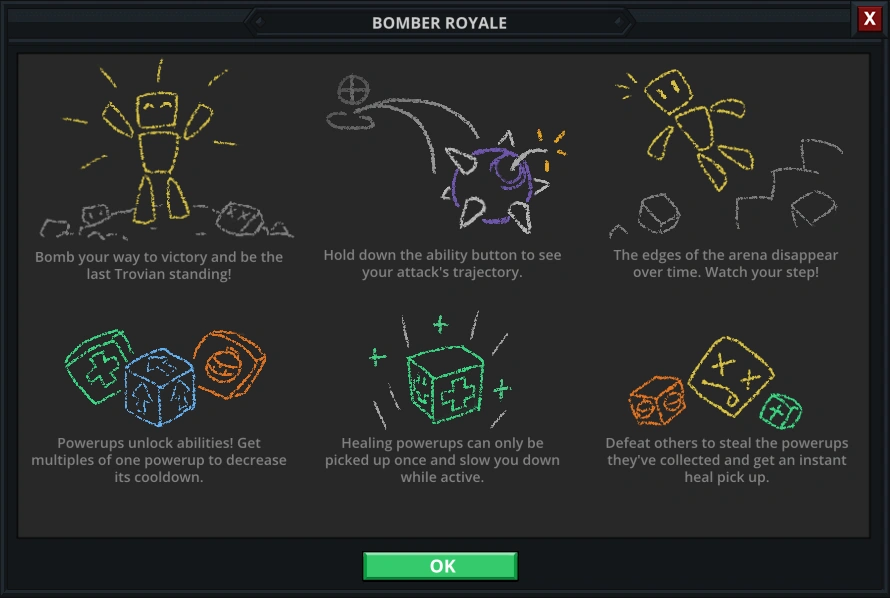The image size is (890, 598).
Task: Click the "attack's trajectory" hint text
Action: (x=442, y=263)
